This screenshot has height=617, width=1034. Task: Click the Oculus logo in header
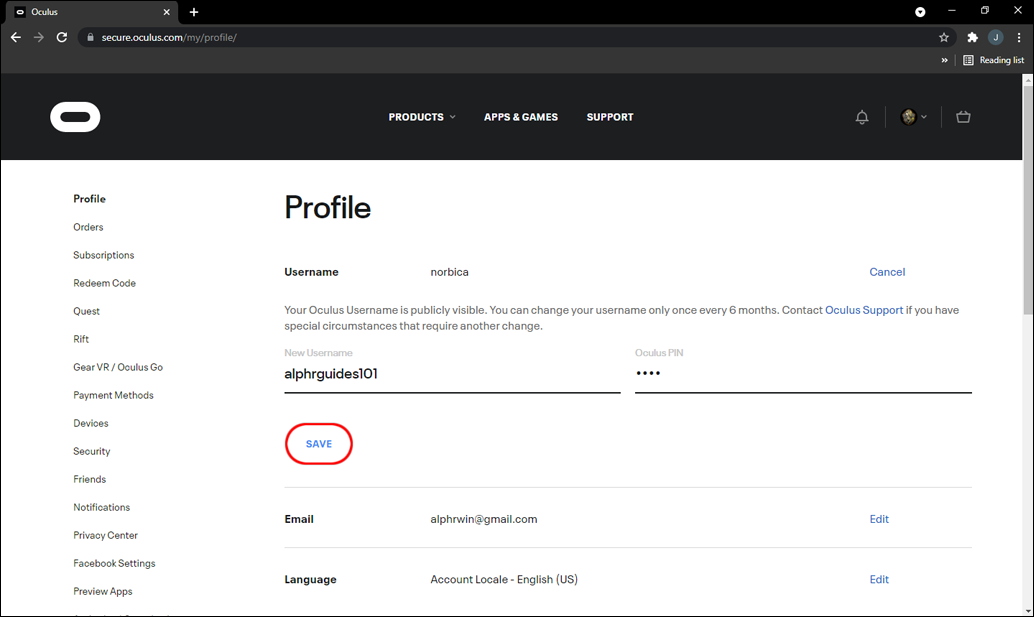(x=75, y=117)
